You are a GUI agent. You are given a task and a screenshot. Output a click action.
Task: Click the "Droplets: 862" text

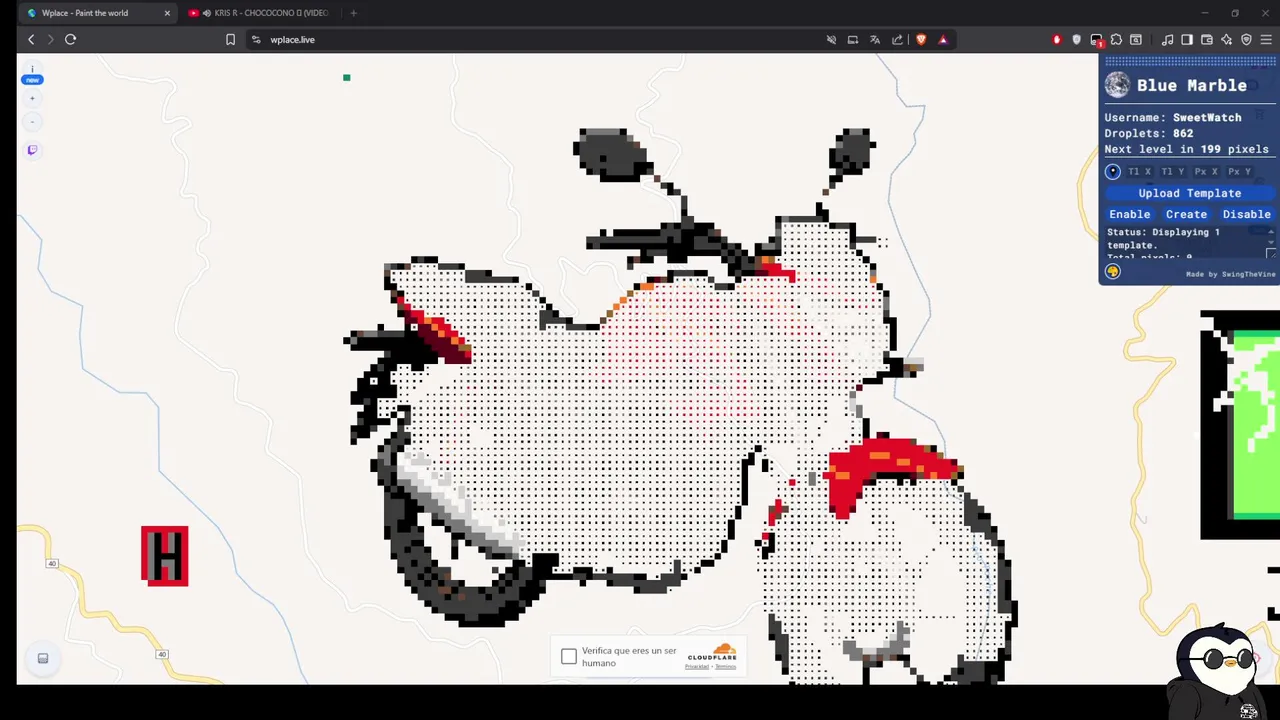[x=1149, y=133]
